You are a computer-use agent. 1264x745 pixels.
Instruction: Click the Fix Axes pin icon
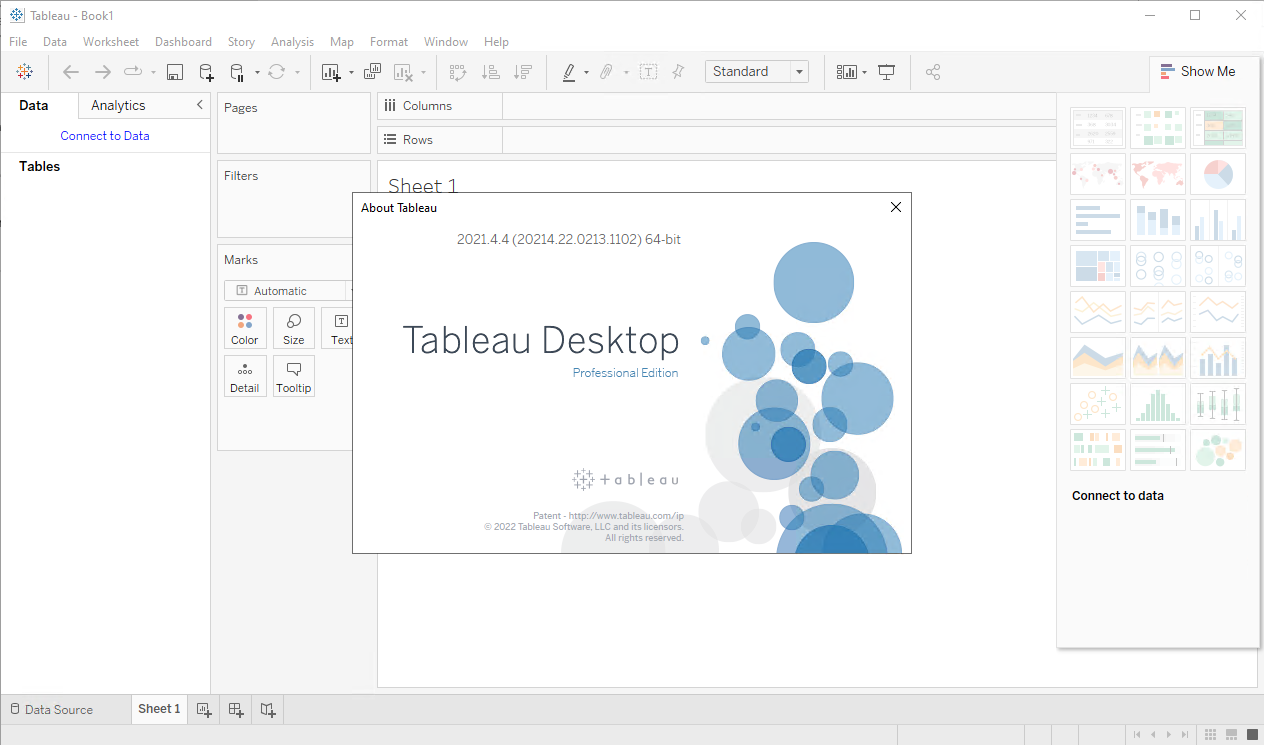pos(678,72)
